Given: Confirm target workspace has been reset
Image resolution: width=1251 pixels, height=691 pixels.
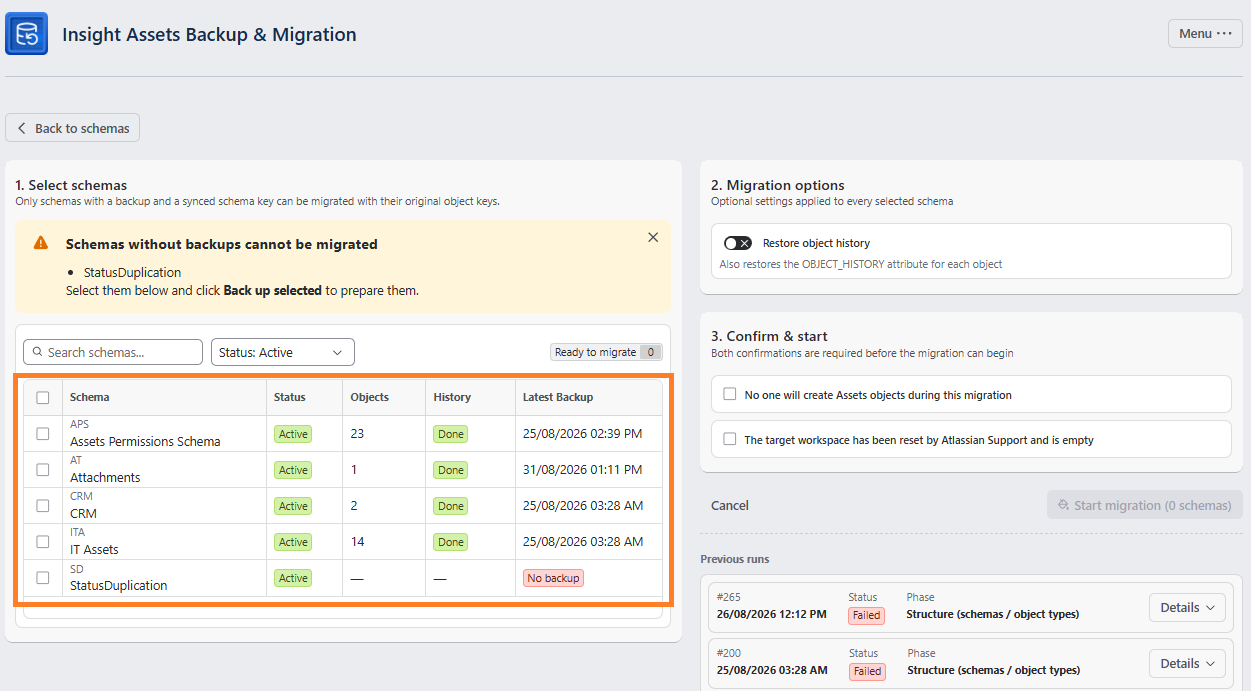Looking at the screenshot, I should [730, 439].
